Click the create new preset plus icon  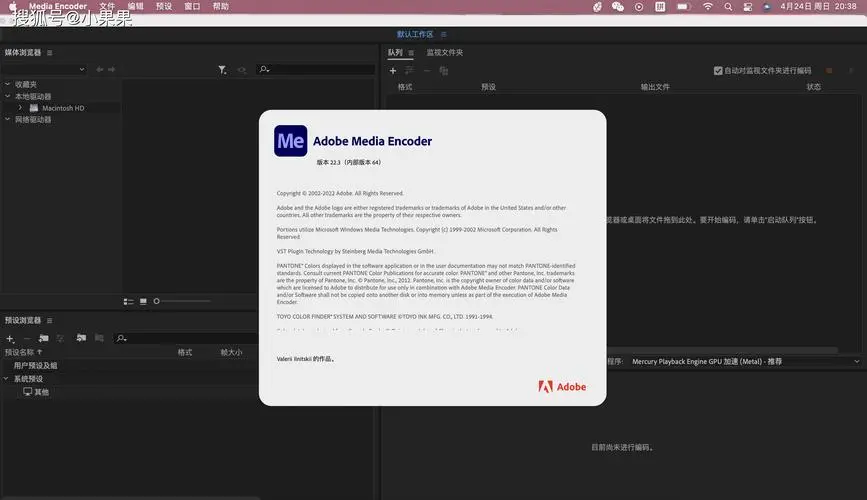coord(9,338)
